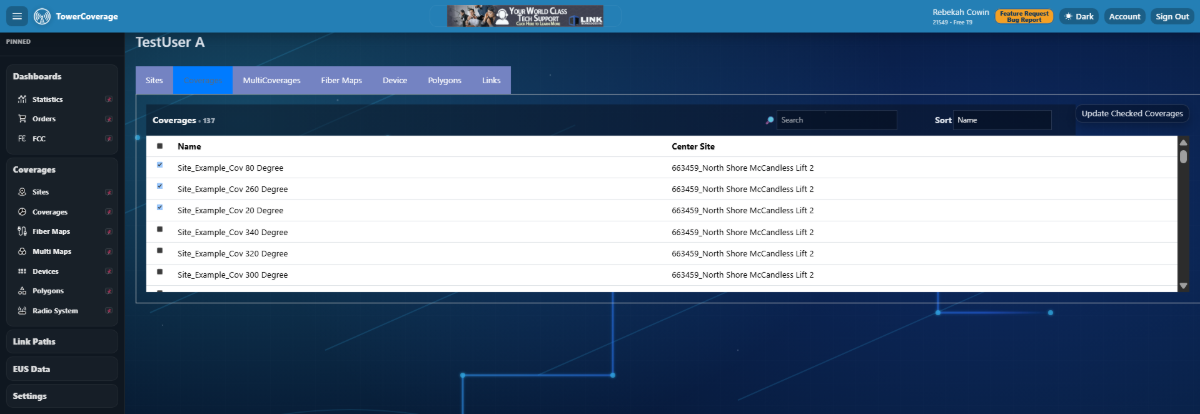The image size is (1200, 414).
Task: Click Update Checked Coverages button
Action: (x=1132, y=114)
